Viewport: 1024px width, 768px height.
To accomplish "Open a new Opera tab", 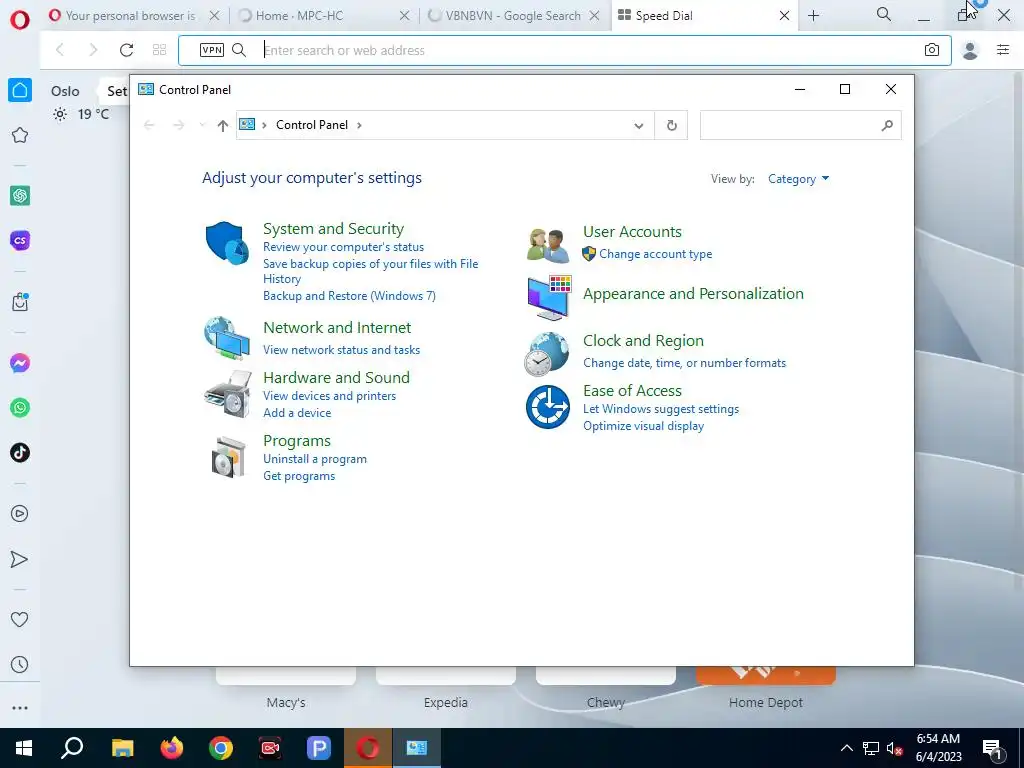I will point(813,16).
